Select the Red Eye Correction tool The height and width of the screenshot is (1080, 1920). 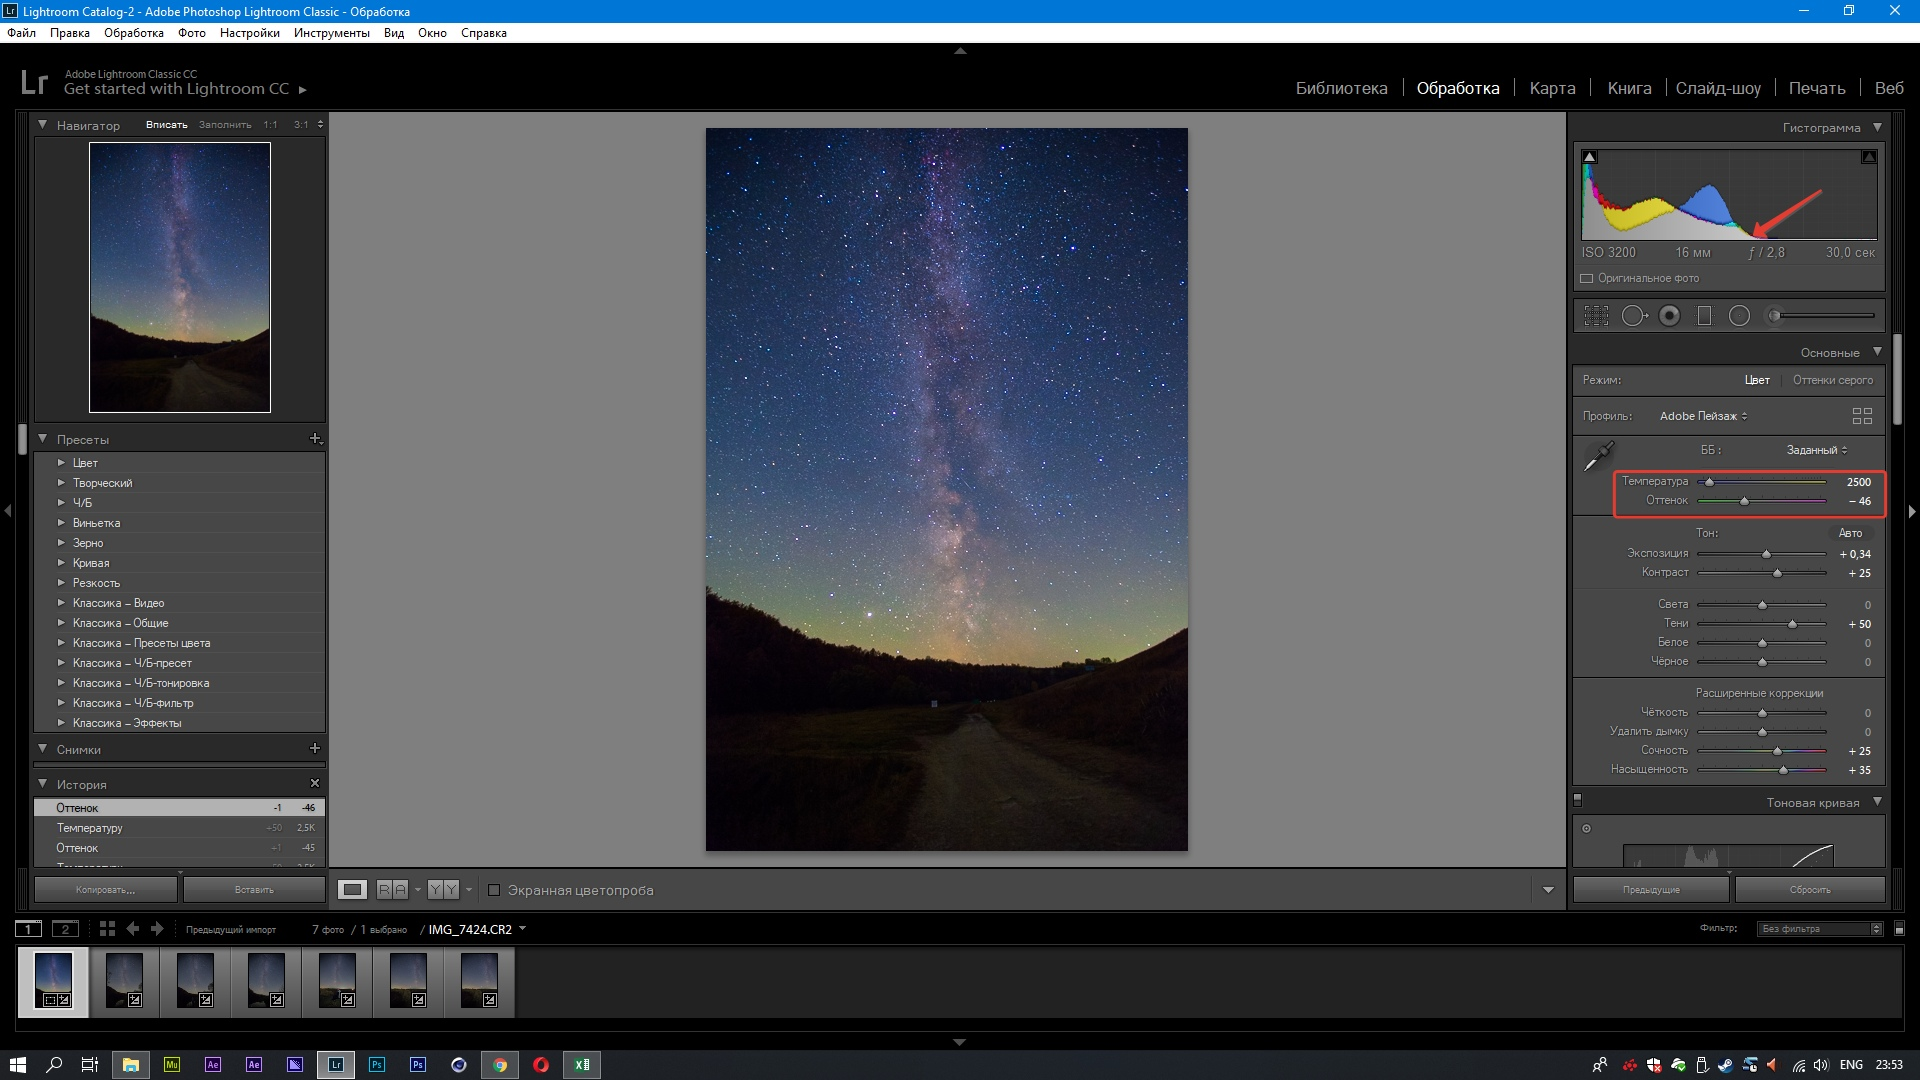click(x=1669, y=316)
